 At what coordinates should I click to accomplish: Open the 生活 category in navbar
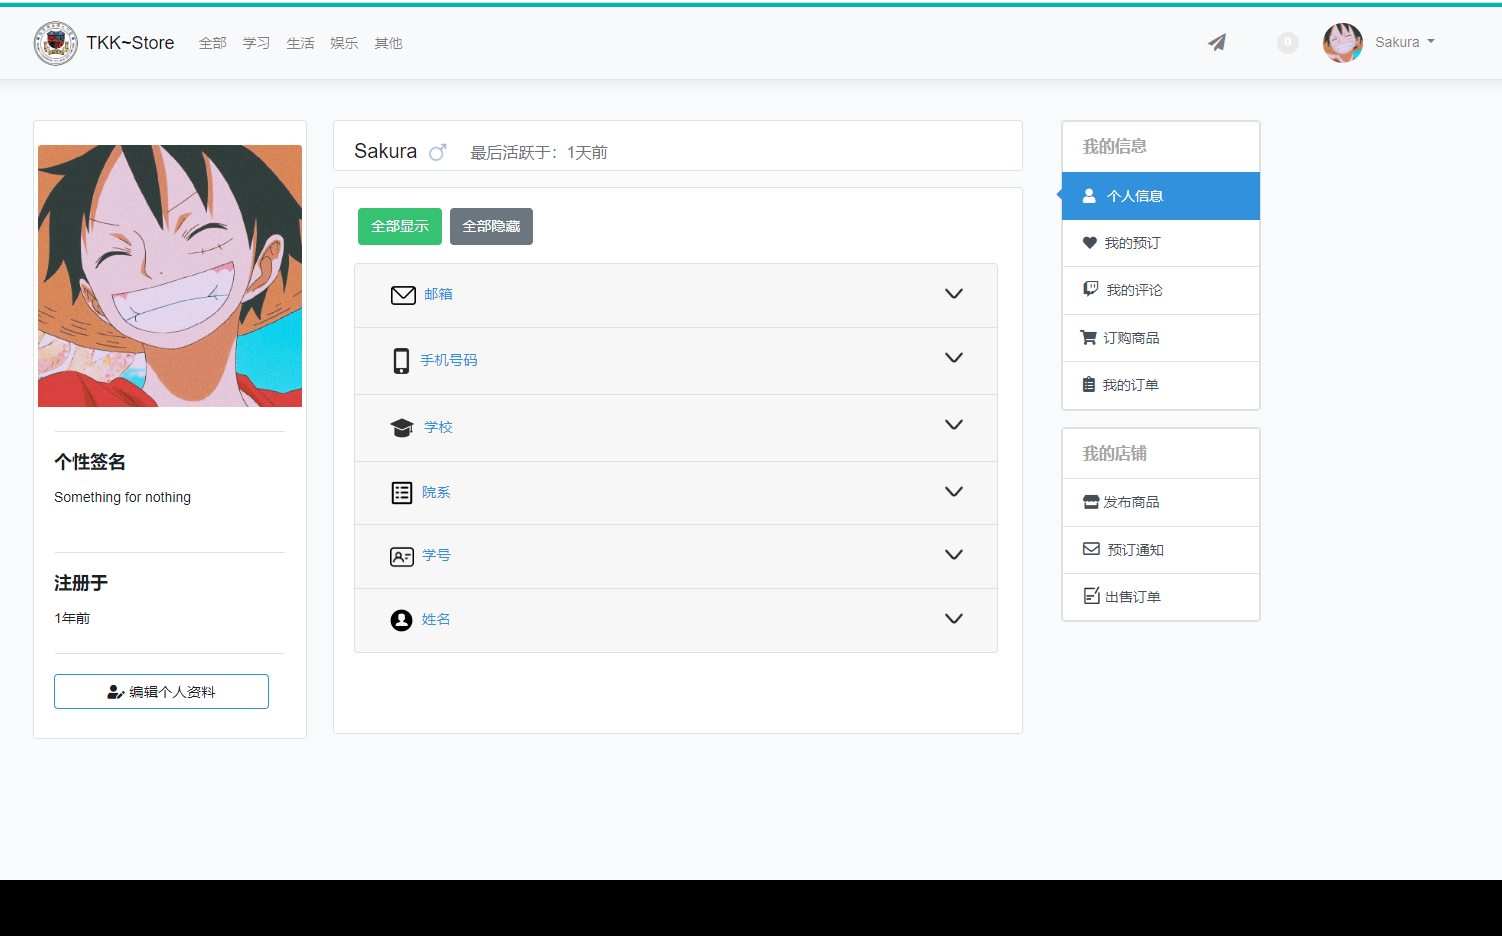coord(301,43)
